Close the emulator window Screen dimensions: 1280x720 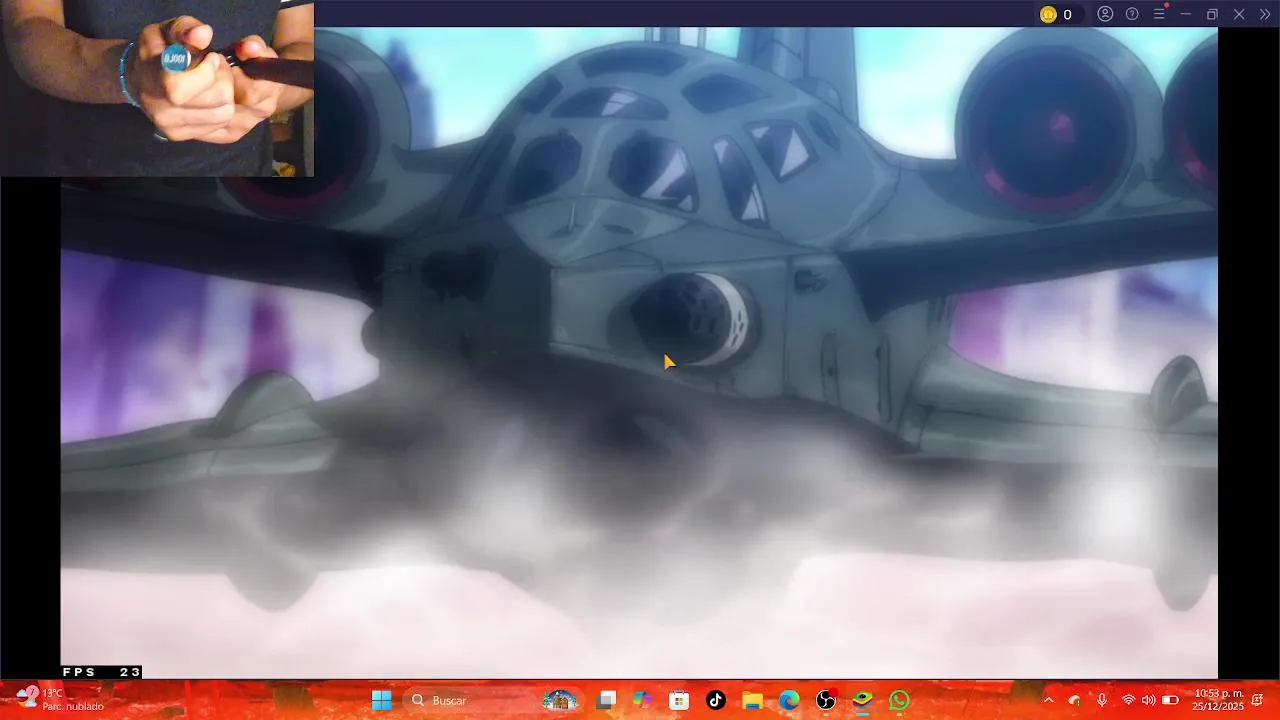(x=1238, y=14)
